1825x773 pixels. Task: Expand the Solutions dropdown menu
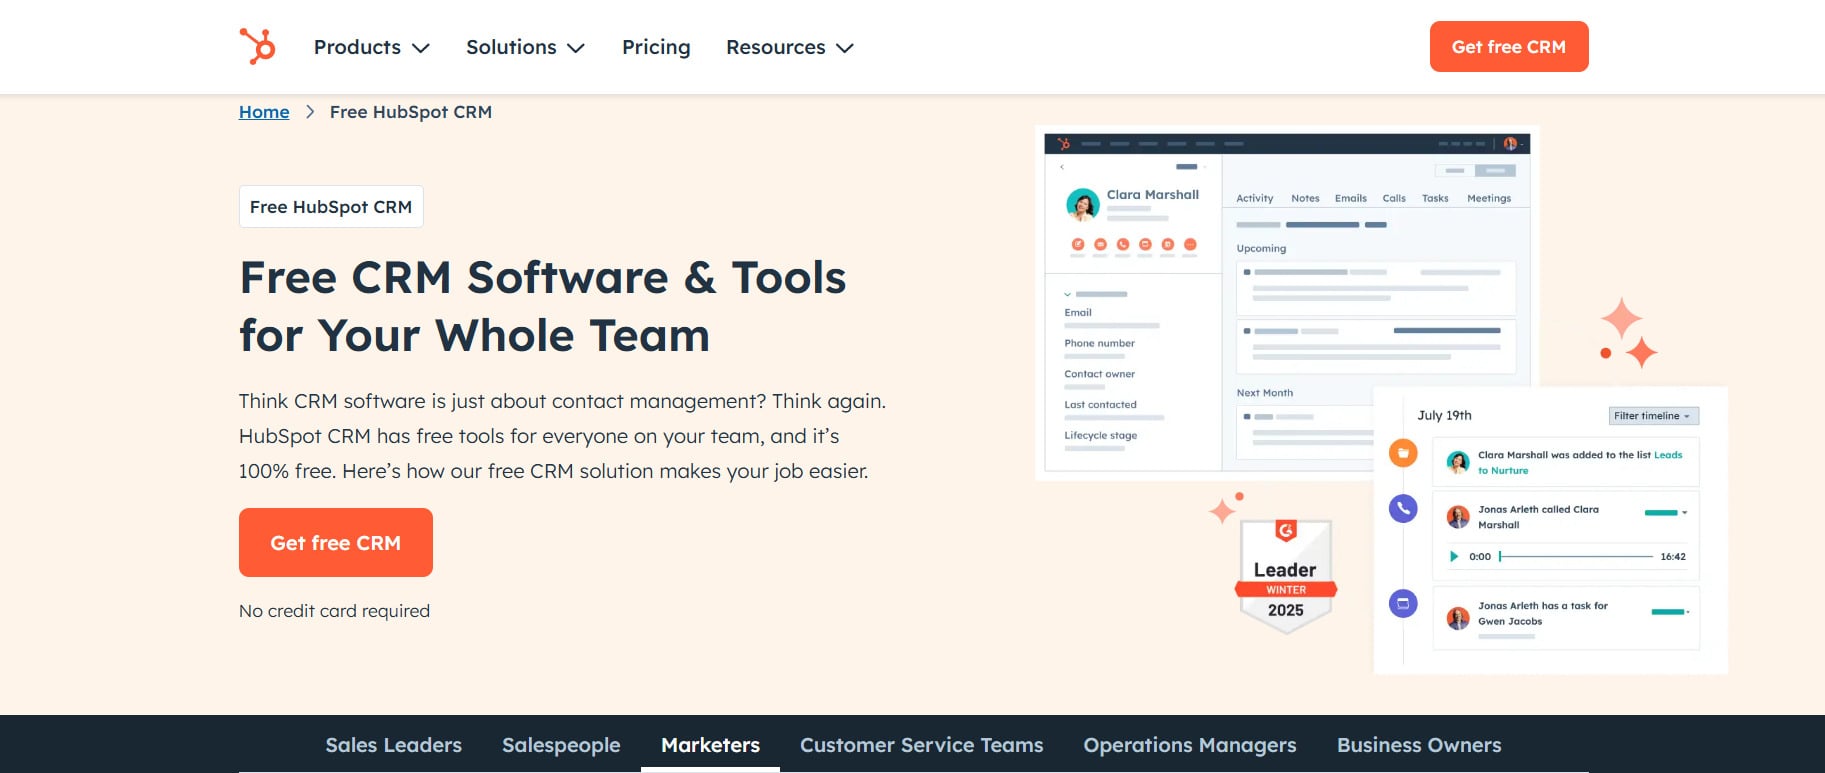[525, 47]
